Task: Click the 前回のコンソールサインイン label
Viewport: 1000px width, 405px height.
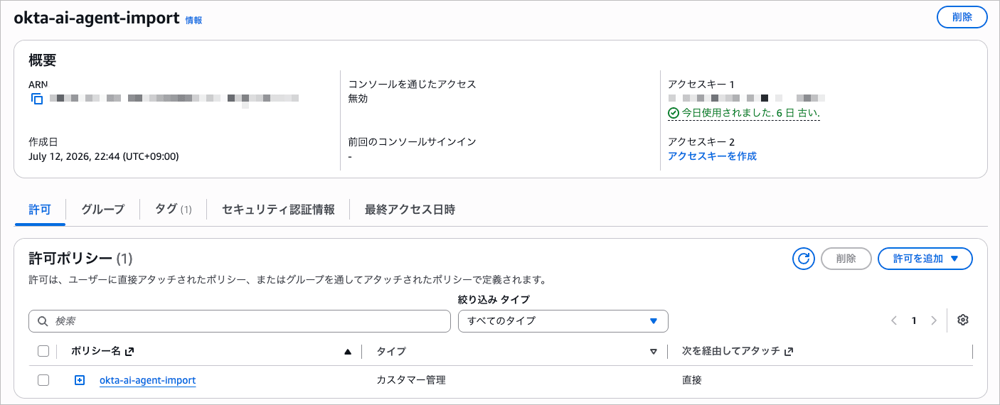Action: [412, 142]
